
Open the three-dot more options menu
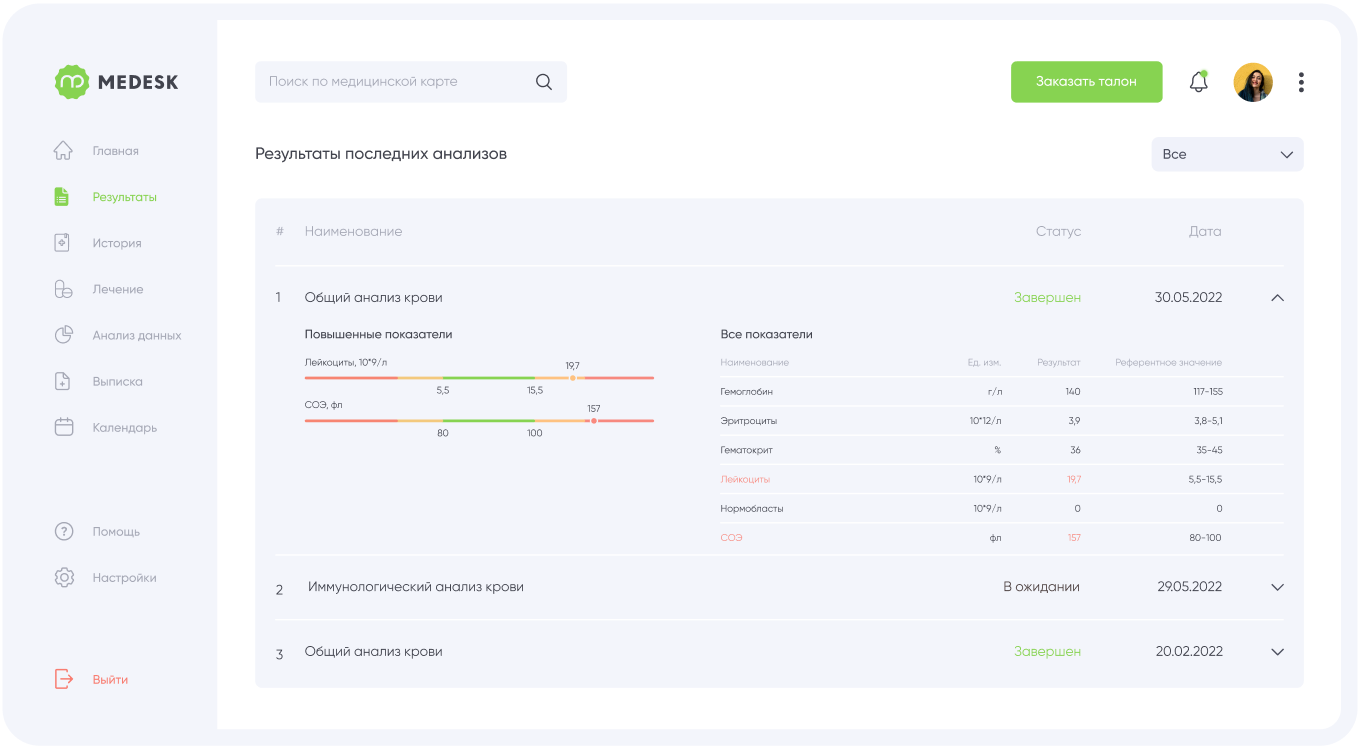(1301, 82)
